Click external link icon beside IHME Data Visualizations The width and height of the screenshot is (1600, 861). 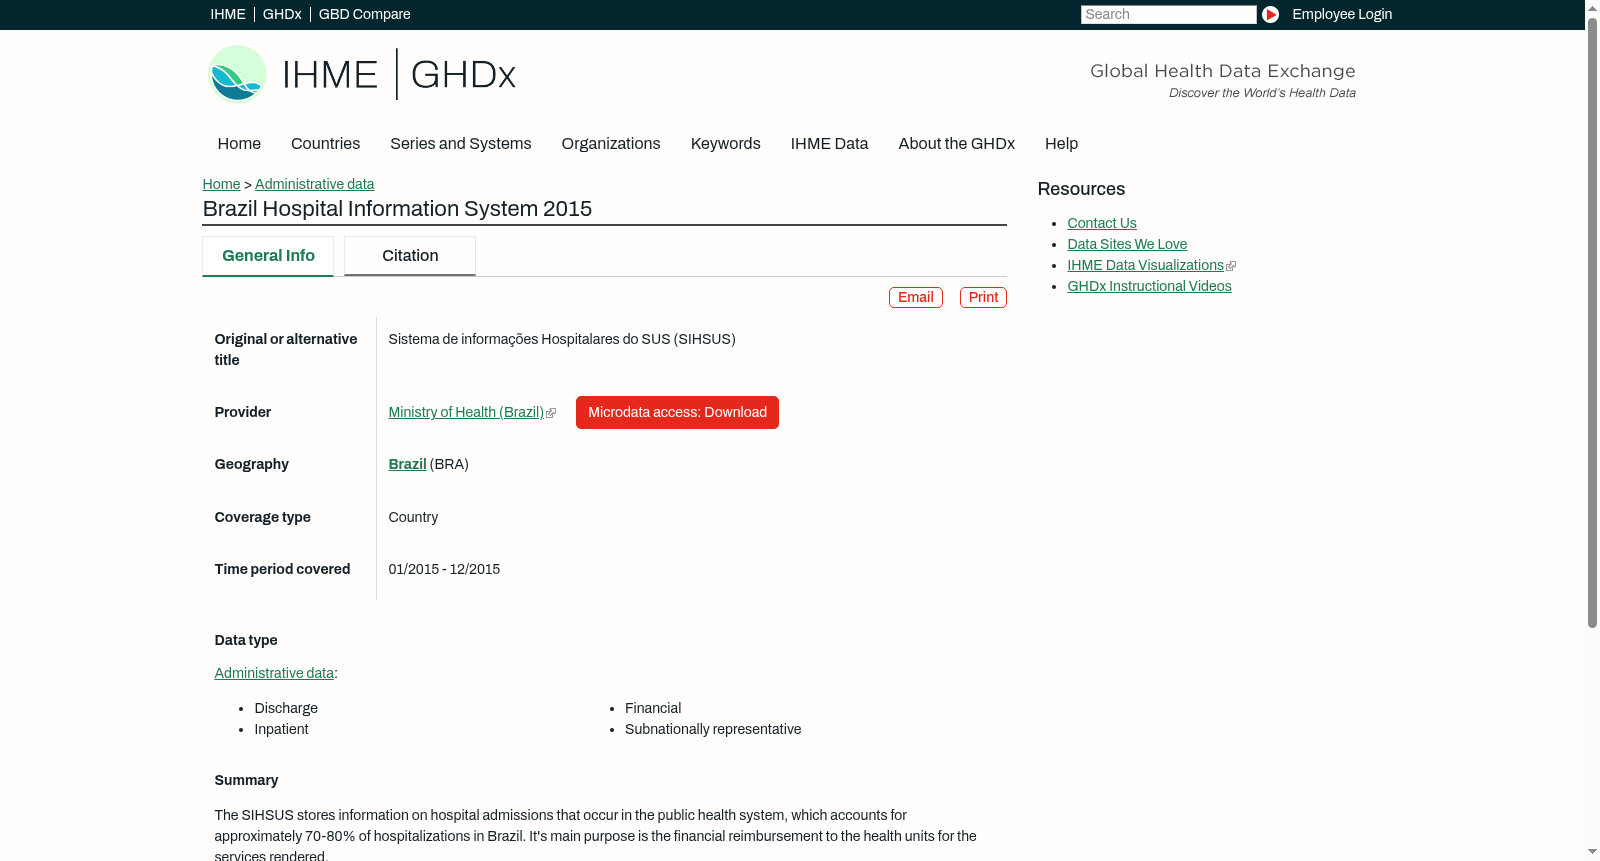pyautogui.click(x=1231, y=266)
